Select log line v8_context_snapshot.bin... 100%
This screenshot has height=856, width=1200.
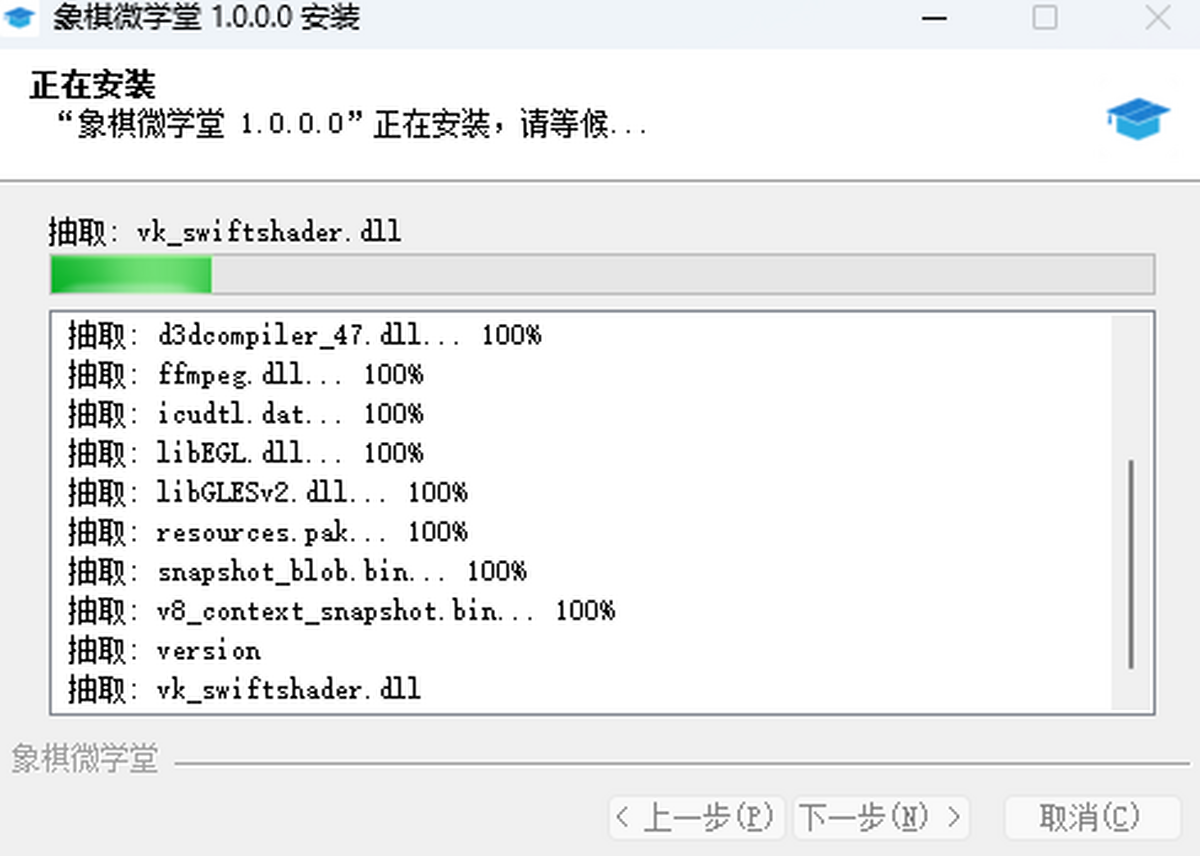[342, 610]
